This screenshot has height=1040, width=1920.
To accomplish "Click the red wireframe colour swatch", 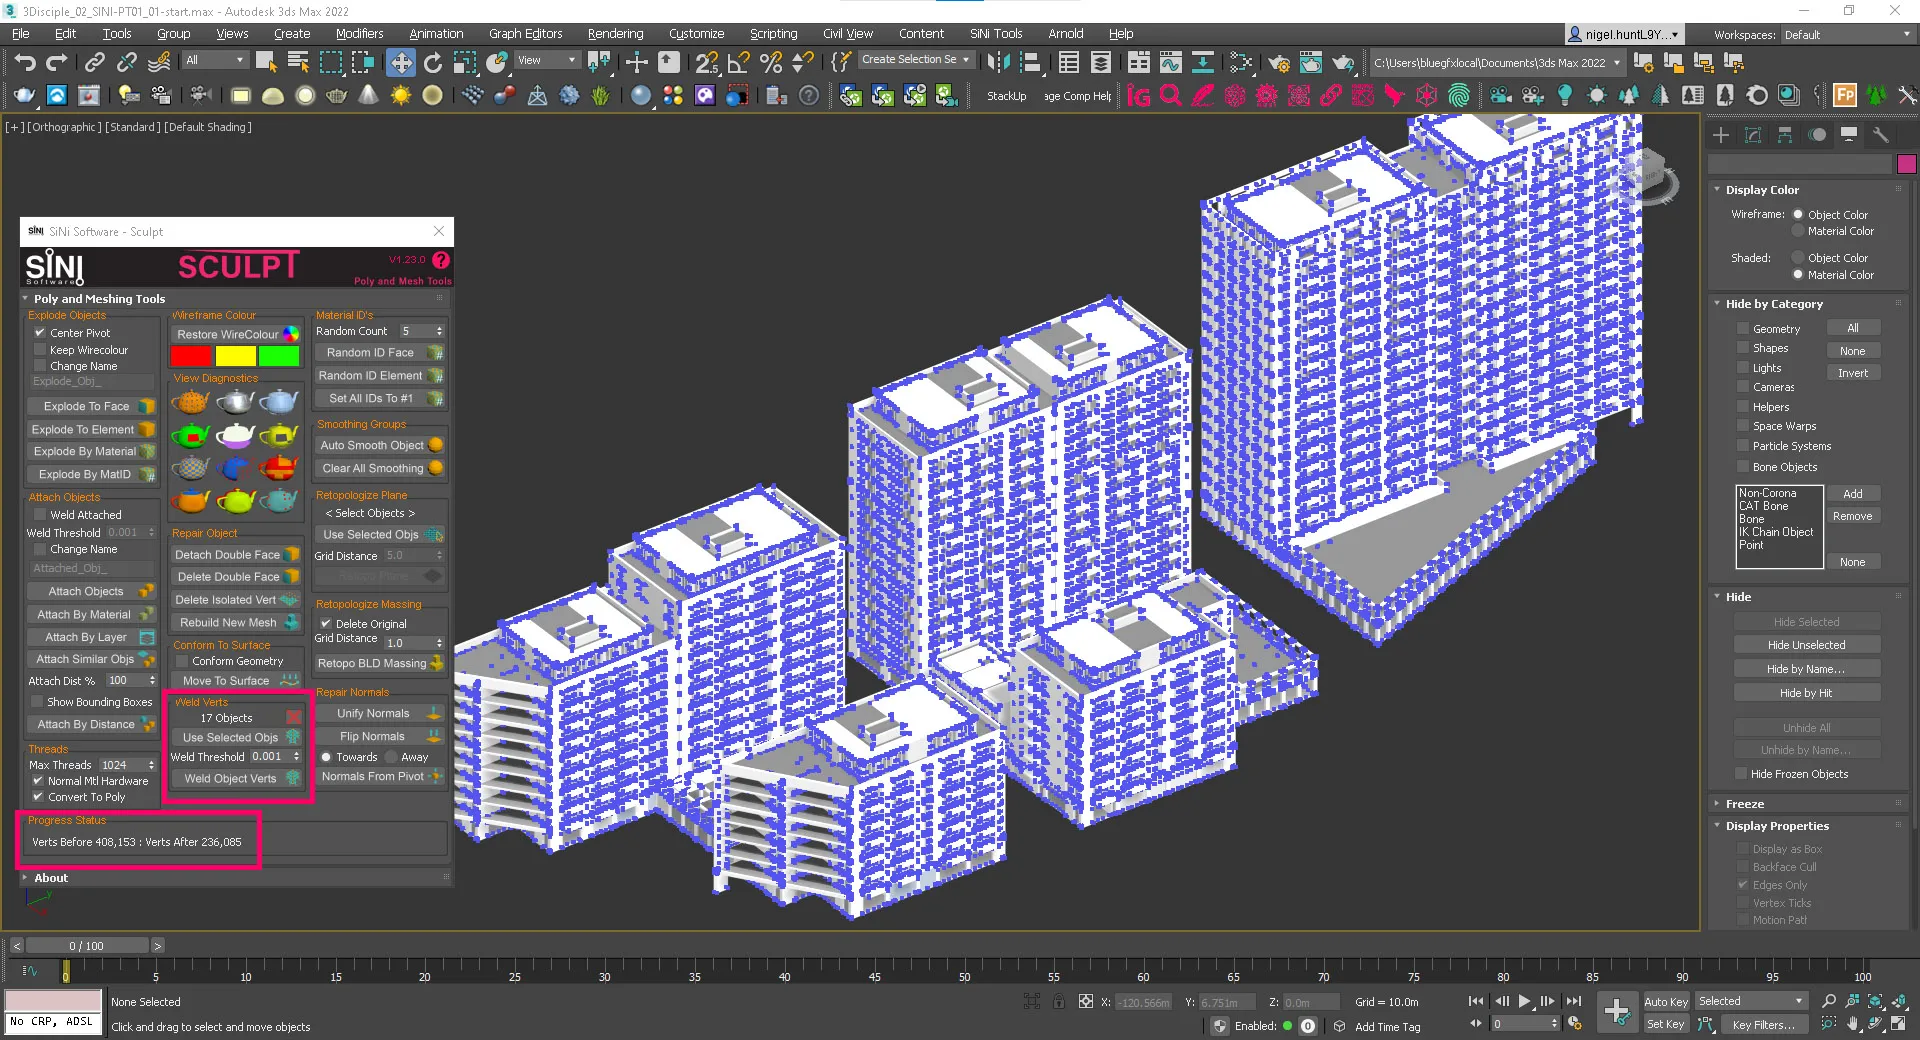I will (191, 356).
